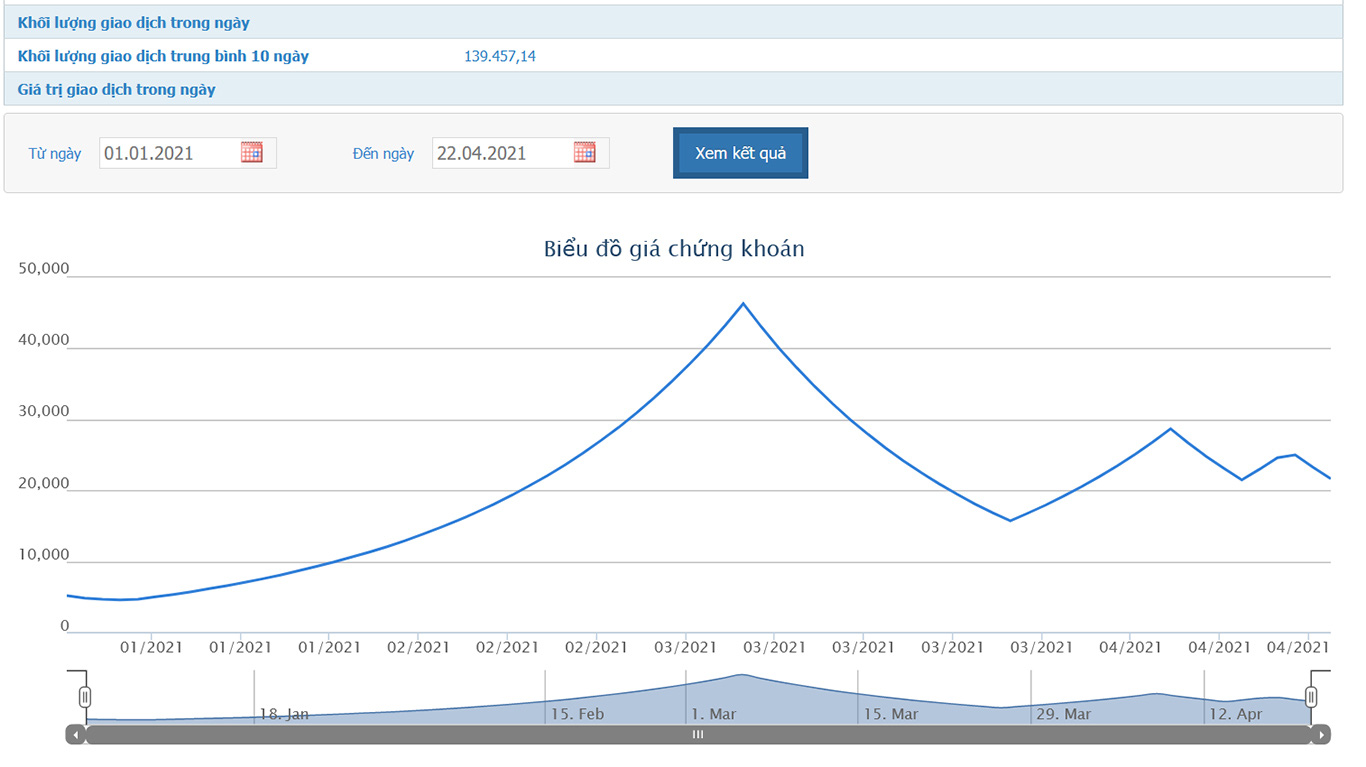Image resolution: width=1366 pixels, height=767 pixels.
Task: Select the "29. Mar" navigator date marker
Action: (1063, 714)
